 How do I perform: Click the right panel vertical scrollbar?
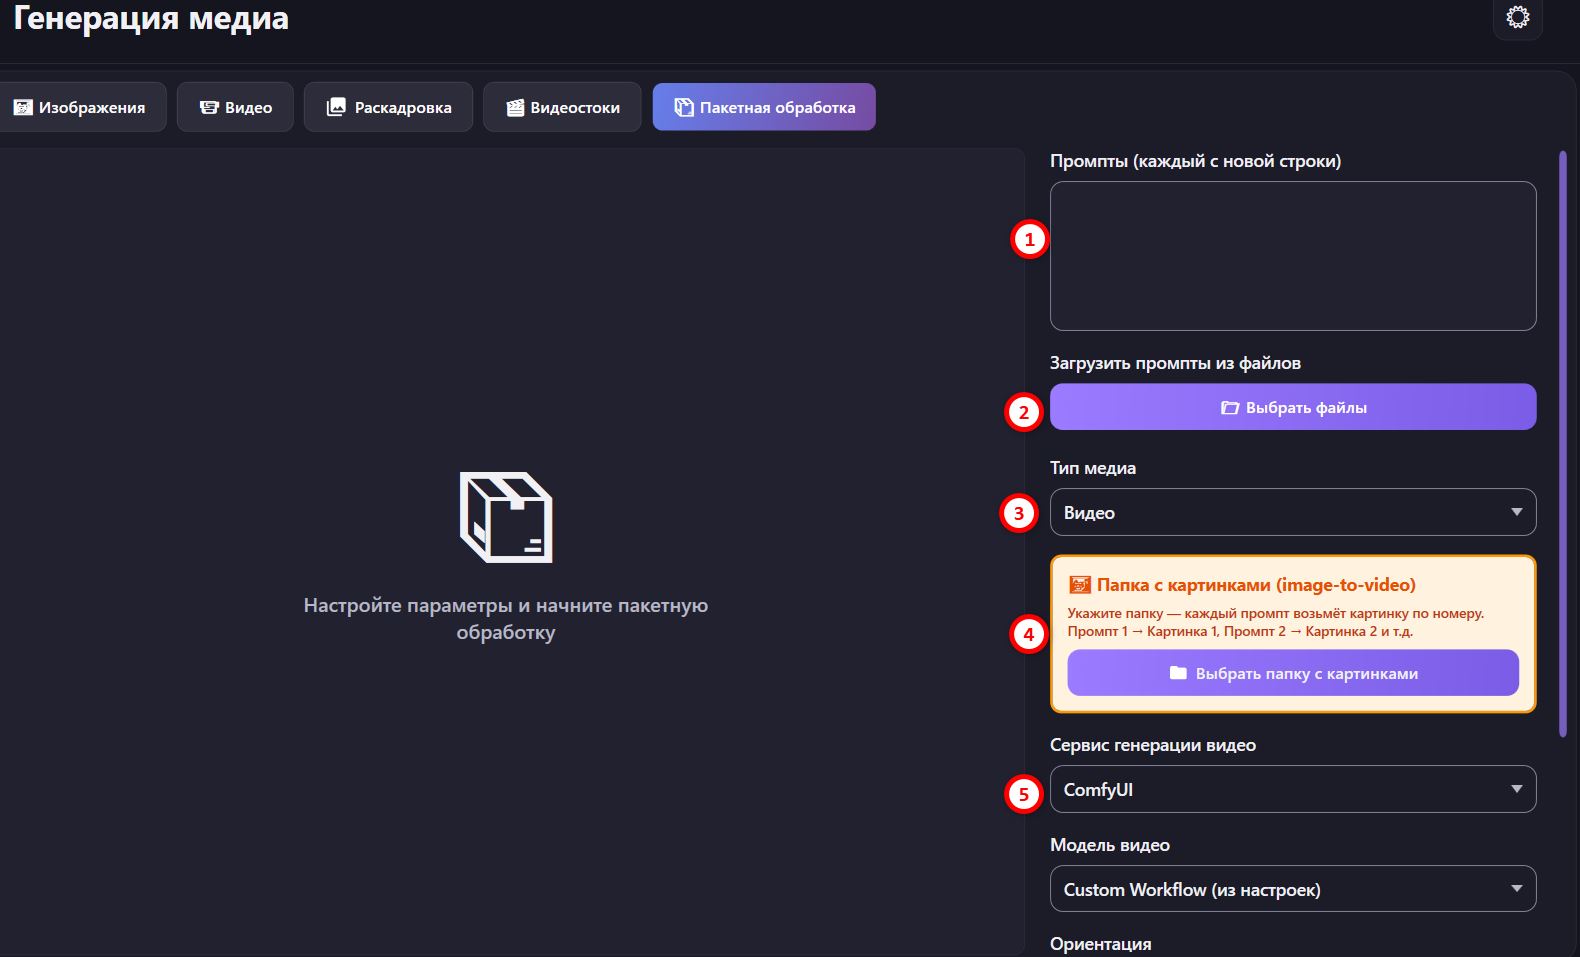[1563, 444]
